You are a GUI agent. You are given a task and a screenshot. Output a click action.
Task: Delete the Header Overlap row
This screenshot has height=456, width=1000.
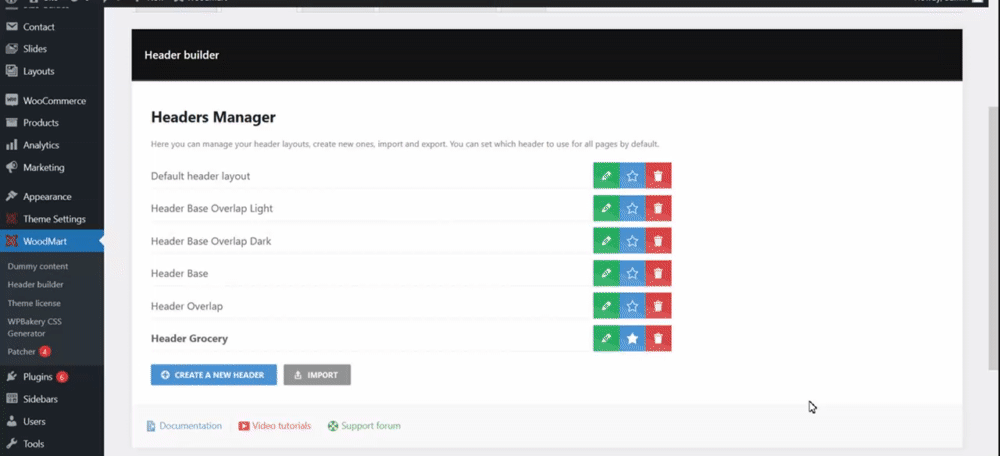[x=658, y=305]
